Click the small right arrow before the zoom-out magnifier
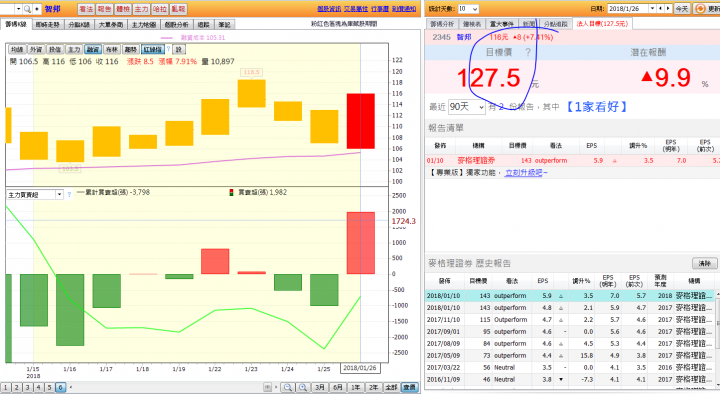 pos(277,387)
